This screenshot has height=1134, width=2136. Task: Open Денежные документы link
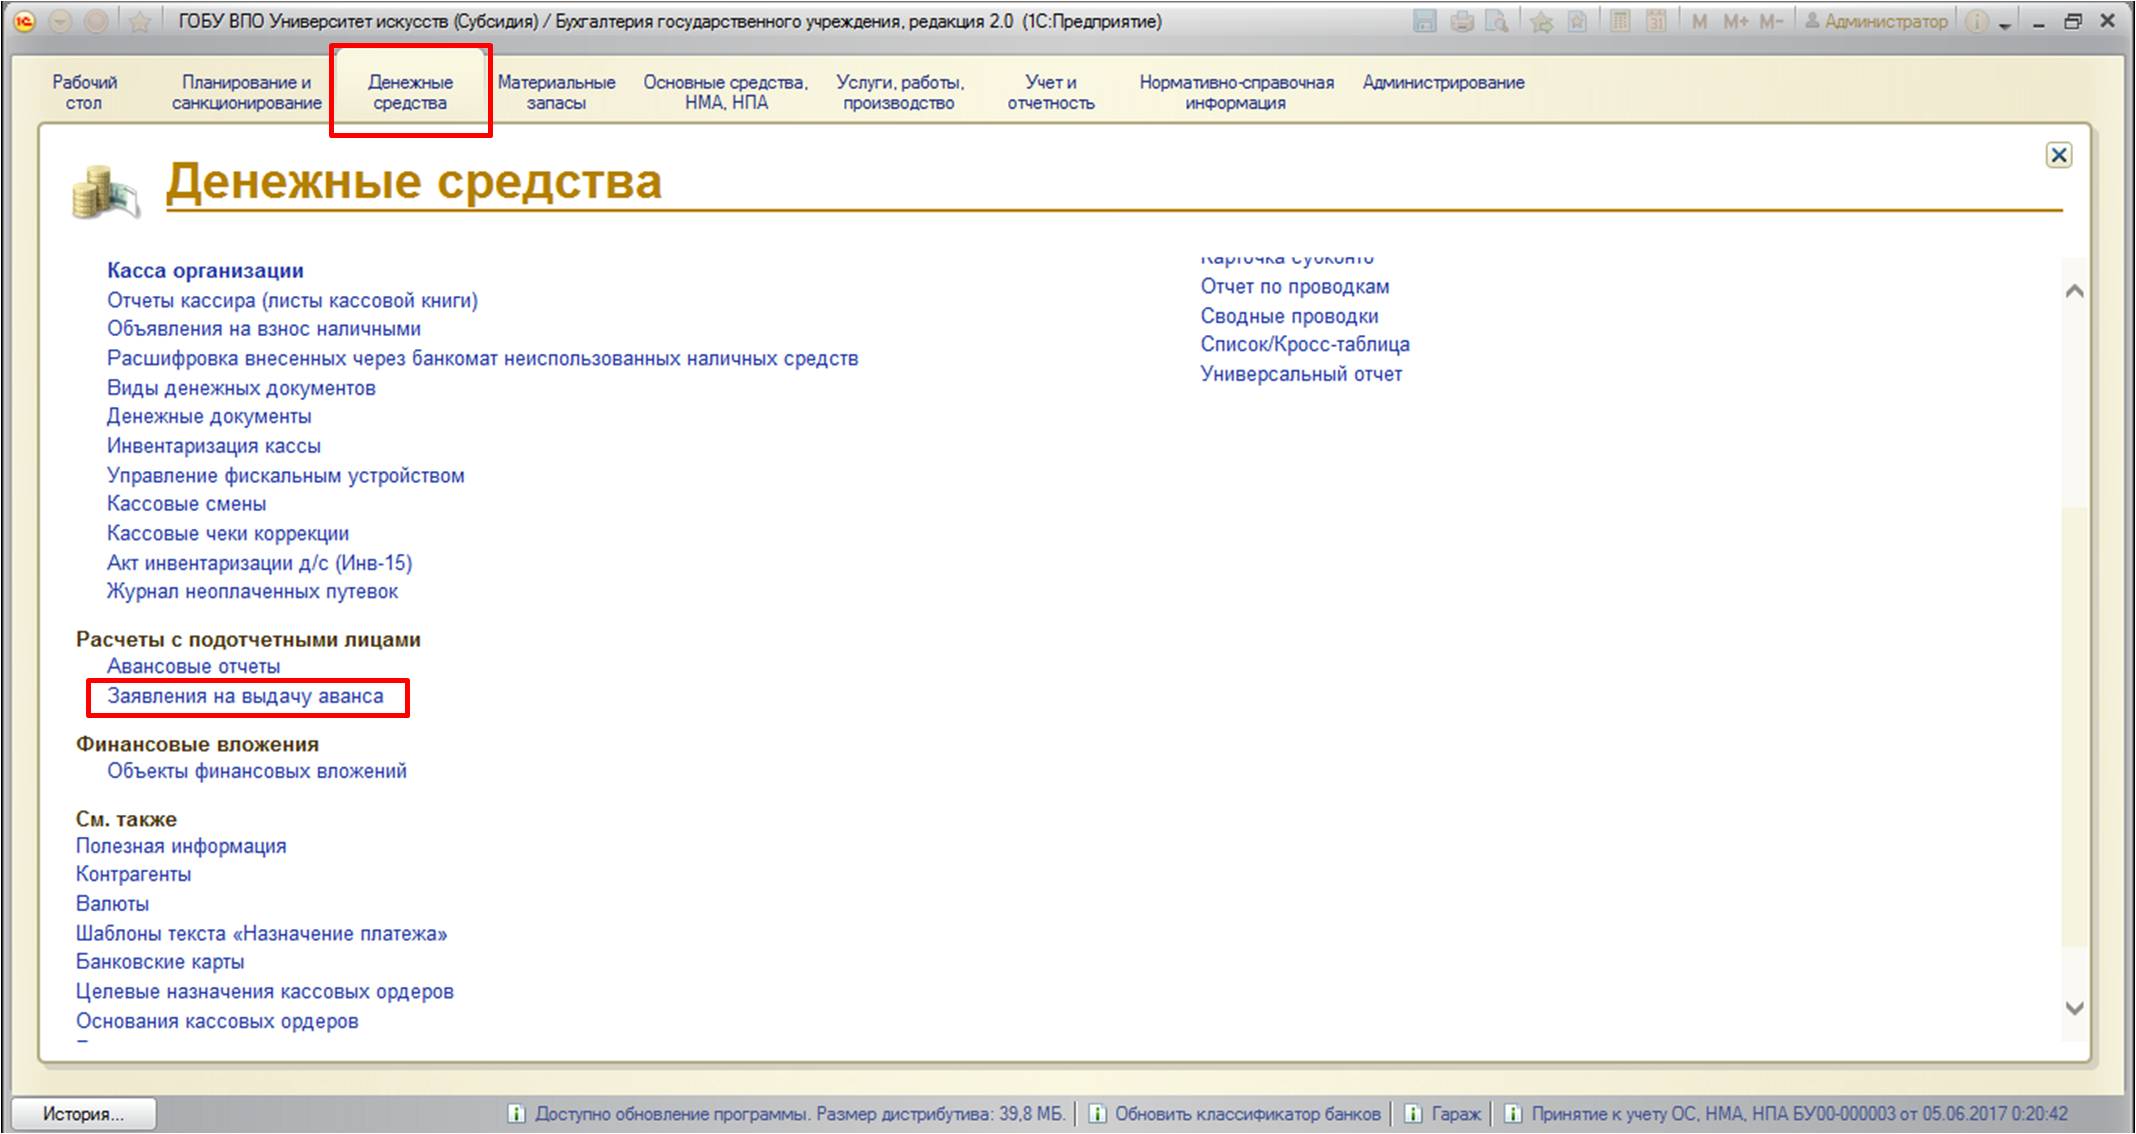point(209,416)
